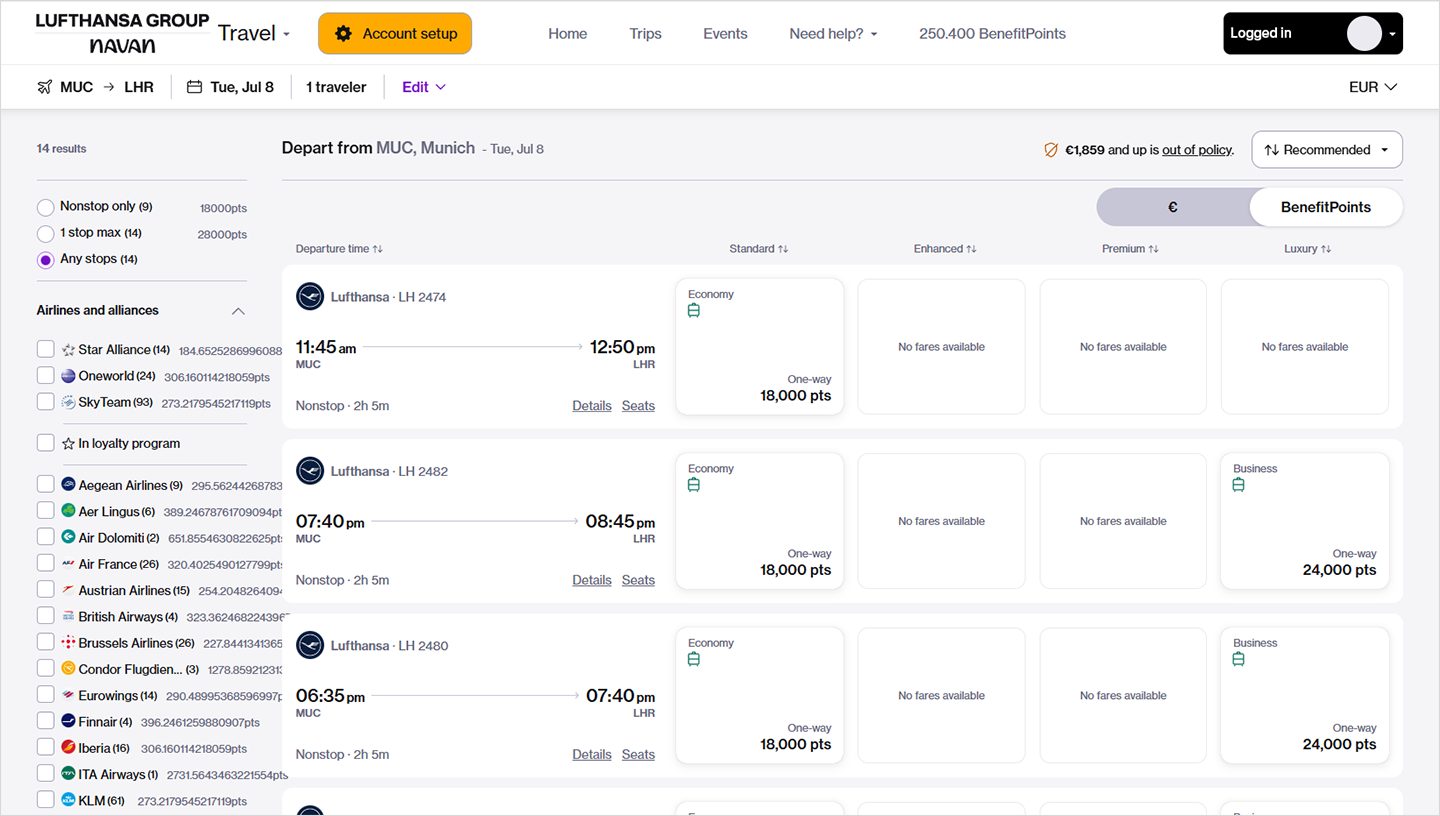Select the 18,000 pts Economy fare for LH 2480
Viewport: 1440px width, 816px height.
(760, 695)
